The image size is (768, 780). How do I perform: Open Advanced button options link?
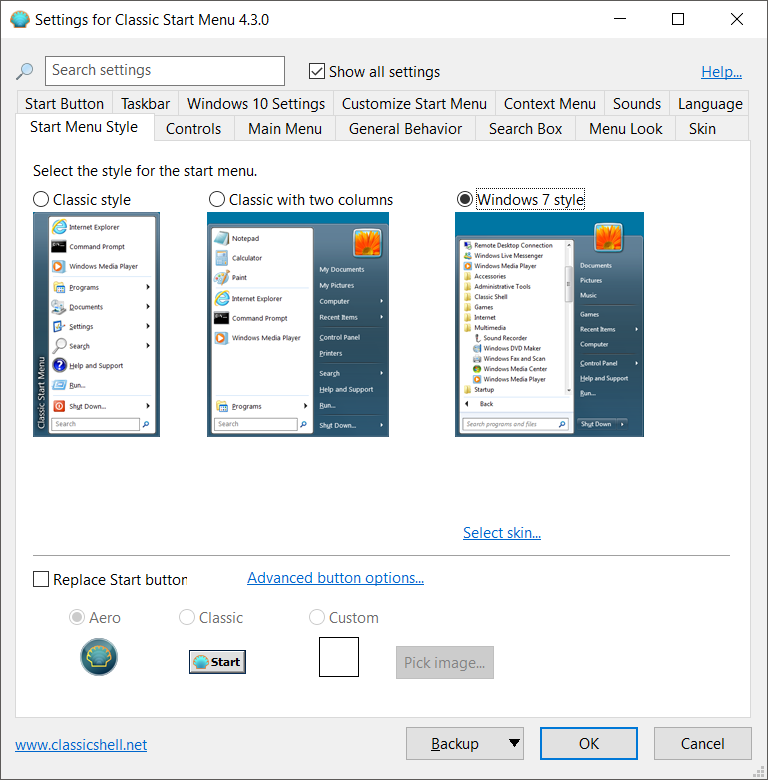(x=335, y=578)
